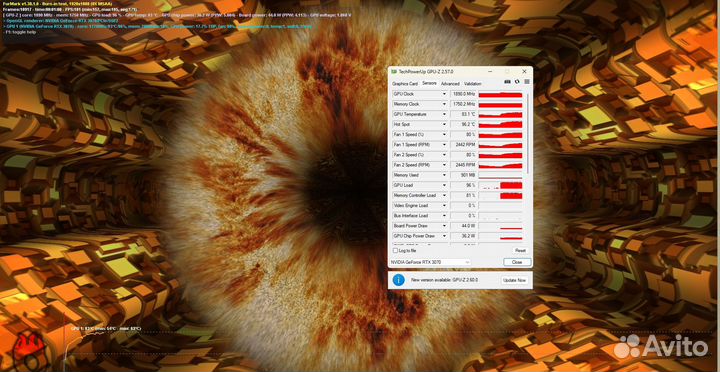Screen dimensions: 720x372
Task: Click the Update Now button
Action: pos(514,280)
